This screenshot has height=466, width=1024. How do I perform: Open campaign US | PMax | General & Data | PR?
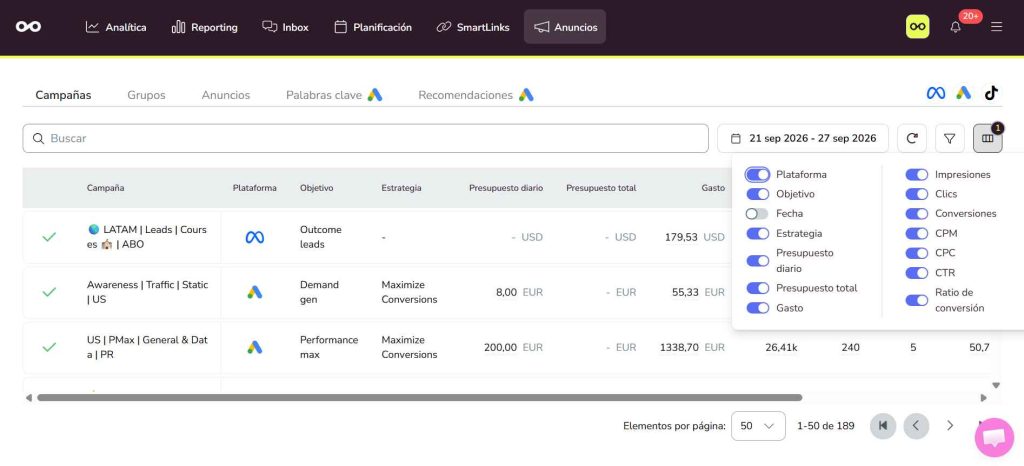(x=147, y=347)
